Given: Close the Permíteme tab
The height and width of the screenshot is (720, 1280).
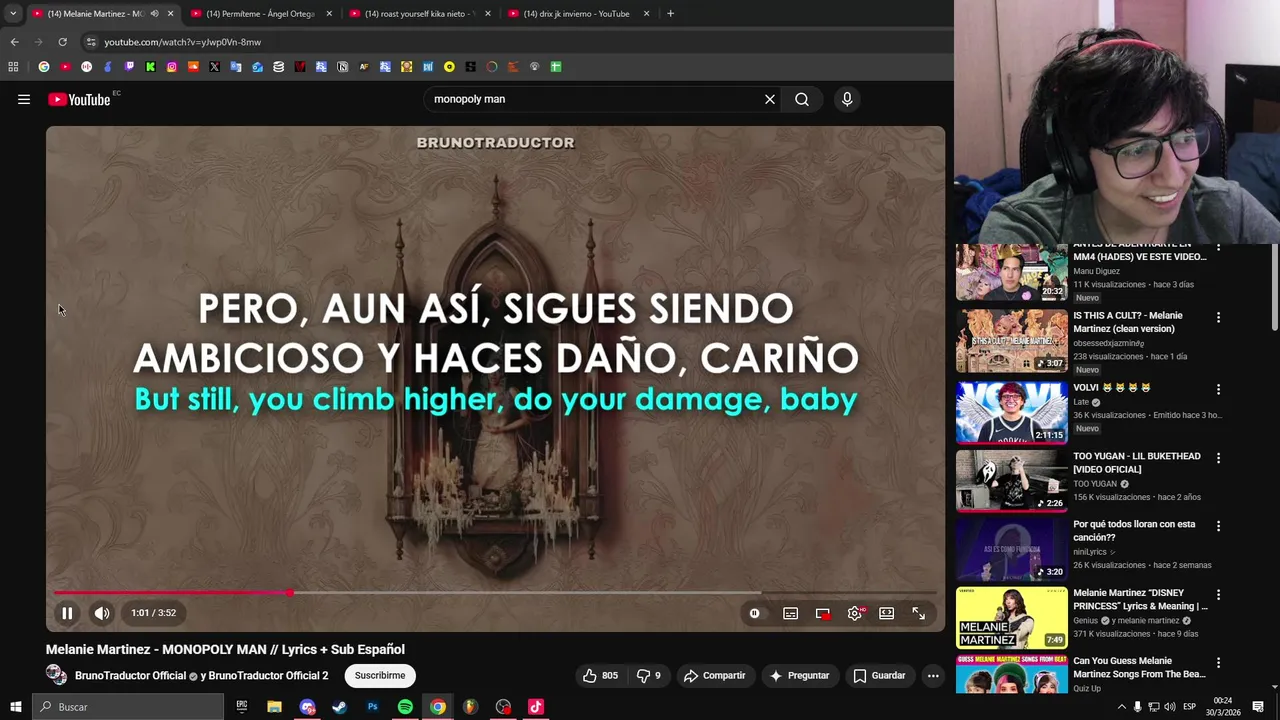Looking at the screenshot, I should pyautogui.click(x=329, y=14).
